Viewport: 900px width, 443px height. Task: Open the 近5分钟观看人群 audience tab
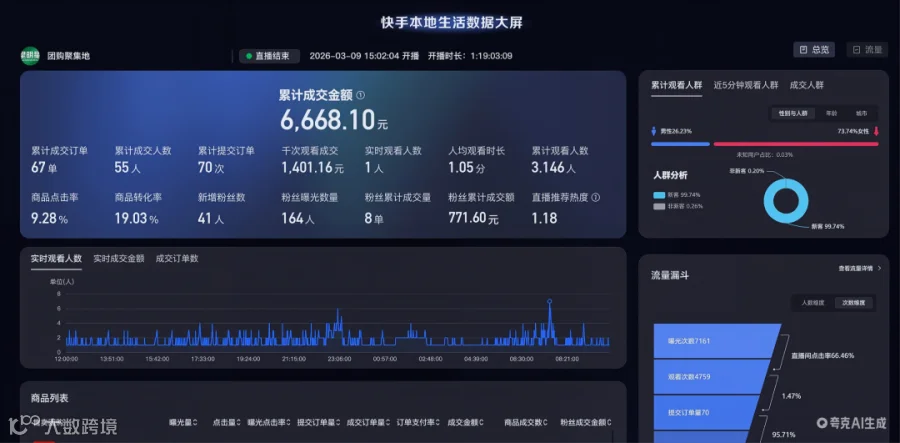click(746, 85)
